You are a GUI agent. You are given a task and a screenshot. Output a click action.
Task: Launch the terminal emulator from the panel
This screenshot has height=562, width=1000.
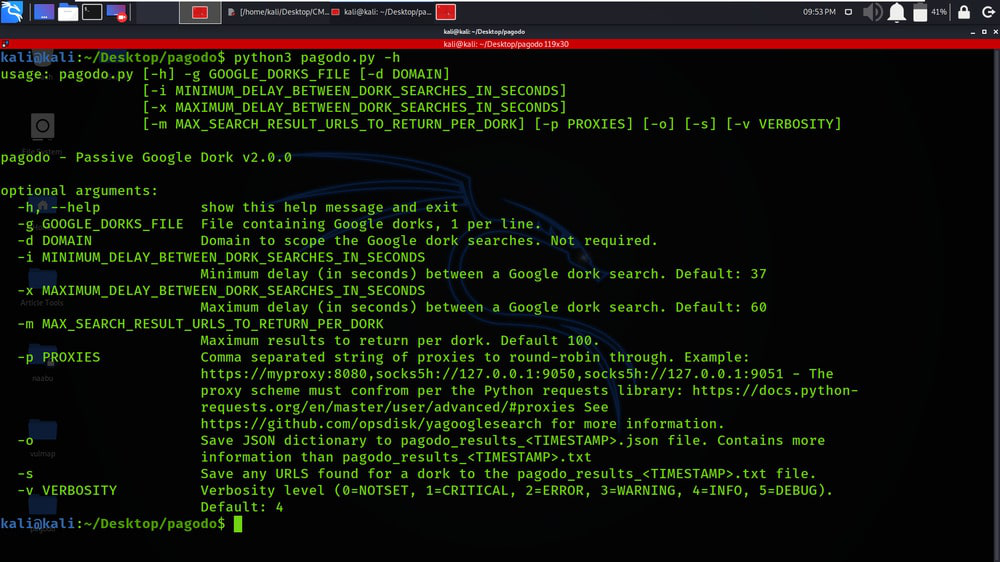[x=92, y=11]
